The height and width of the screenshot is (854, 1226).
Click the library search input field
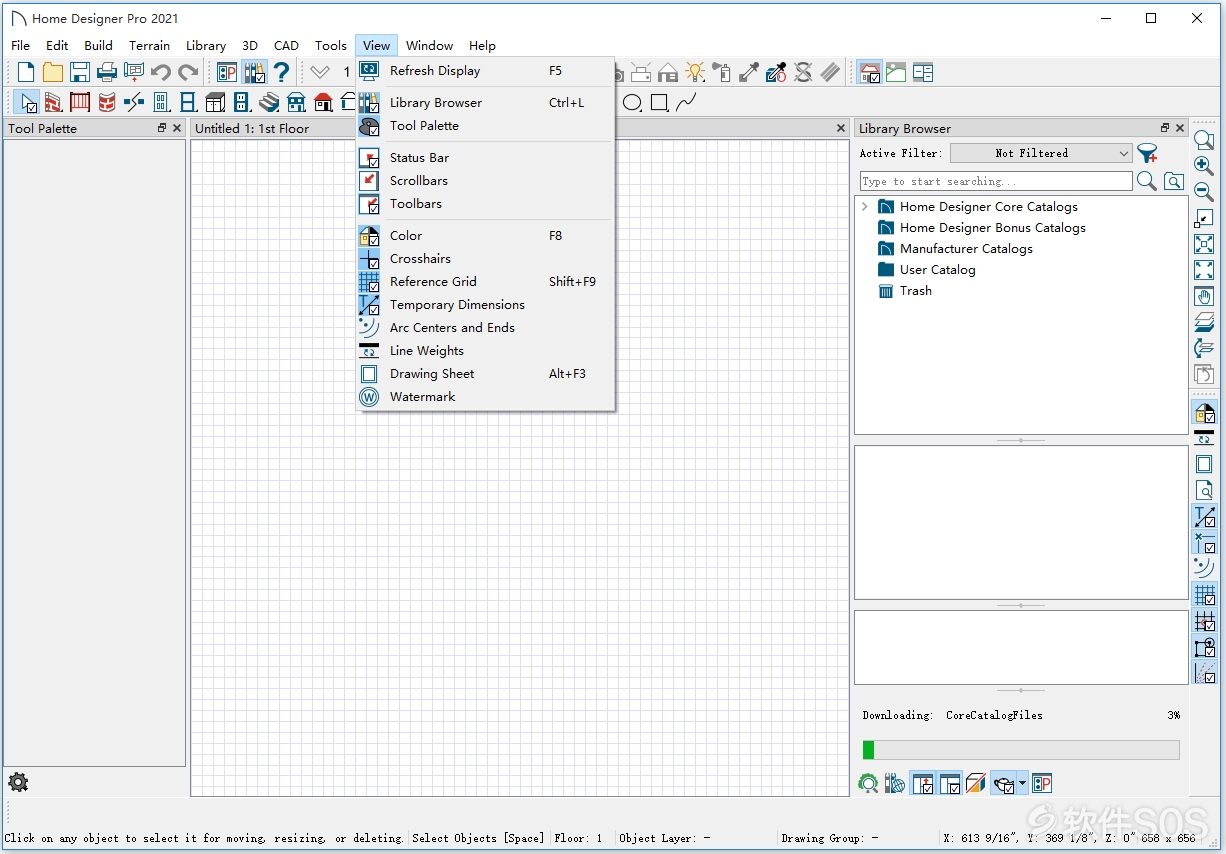tap(996, 181)
